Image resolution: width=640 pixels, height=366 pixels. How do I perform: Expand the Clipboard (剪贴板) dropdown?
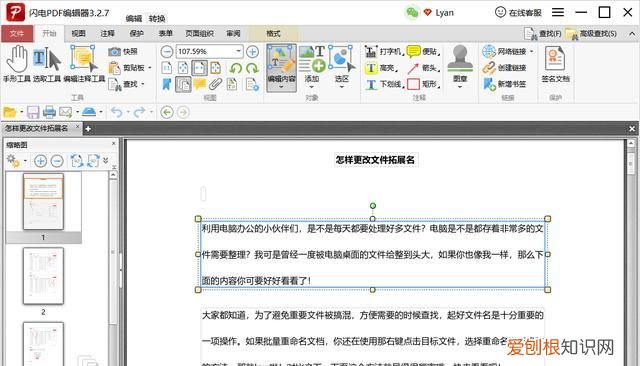click(150, 68)
